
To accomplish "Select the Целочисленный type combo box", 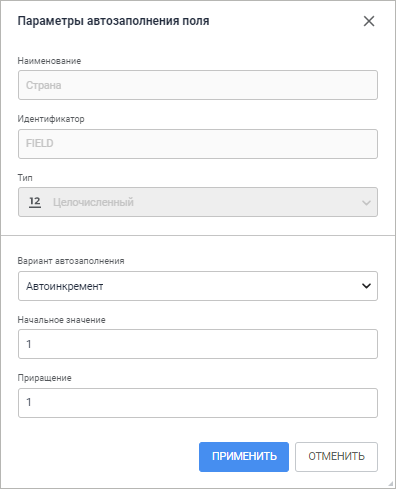I will click(x=198, y=202).
